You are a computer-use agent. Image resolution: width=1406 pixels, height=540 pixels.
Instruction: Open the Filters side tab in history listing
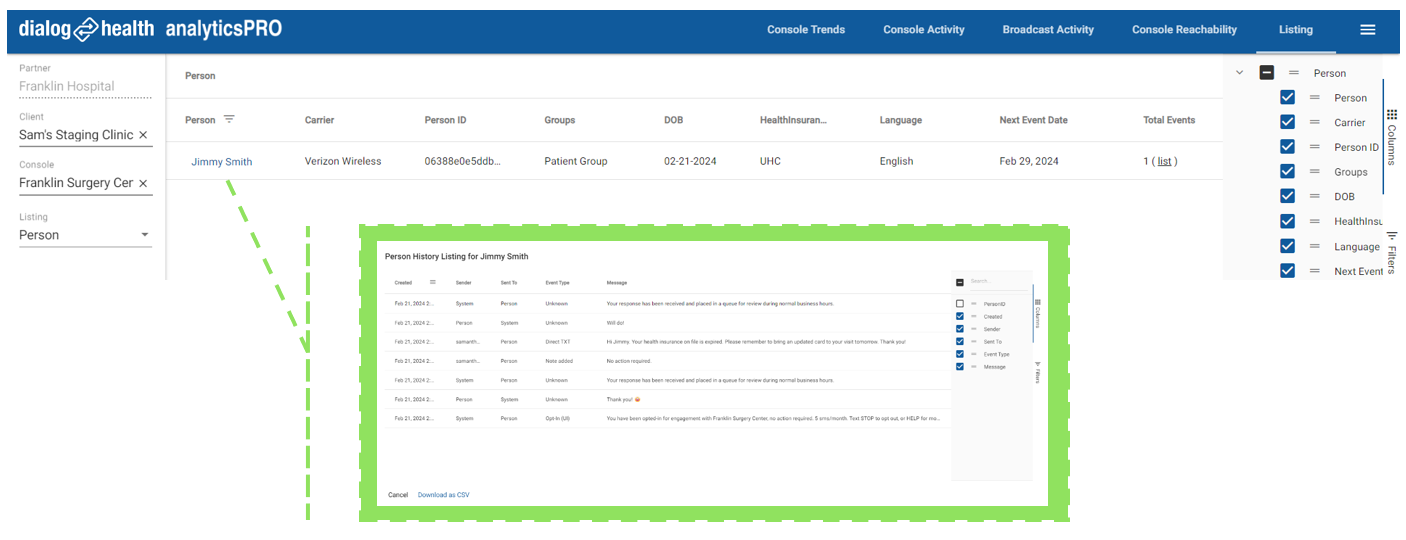click(x=1037, y=374)
